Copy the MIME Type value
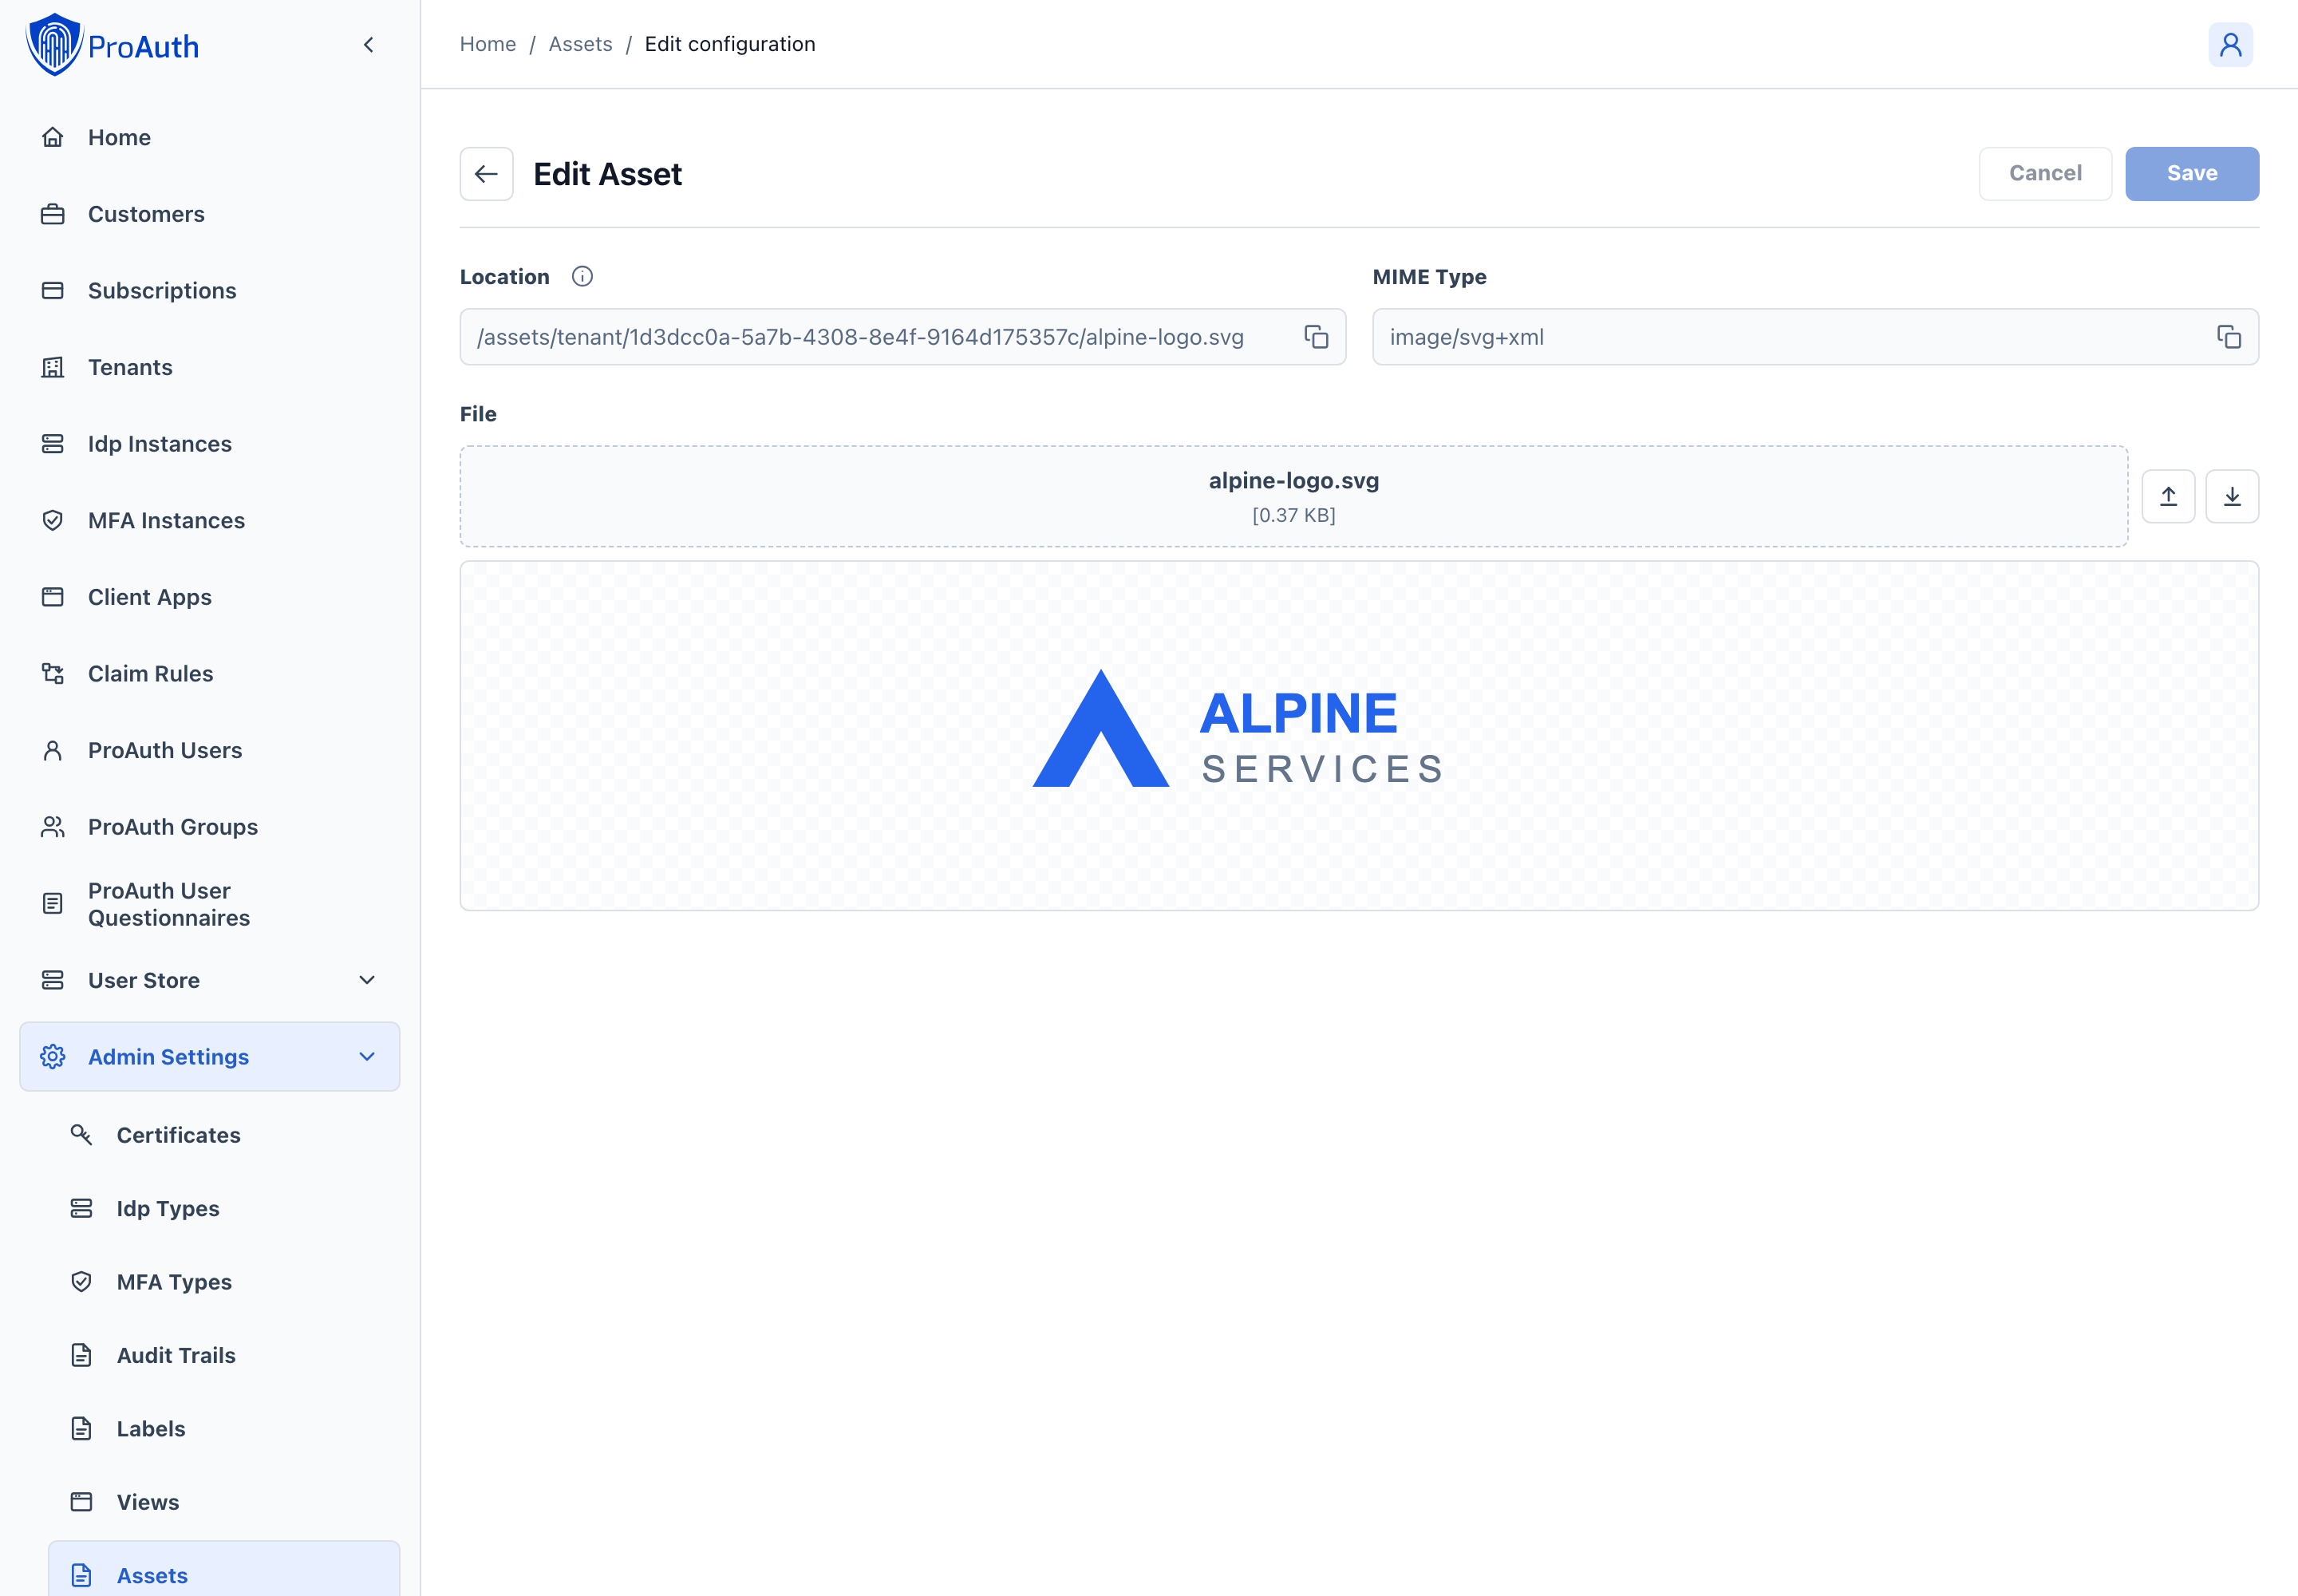The width and height of the screenshot is (2298, 1596). pyautogui.click(x=2228, y=337)
